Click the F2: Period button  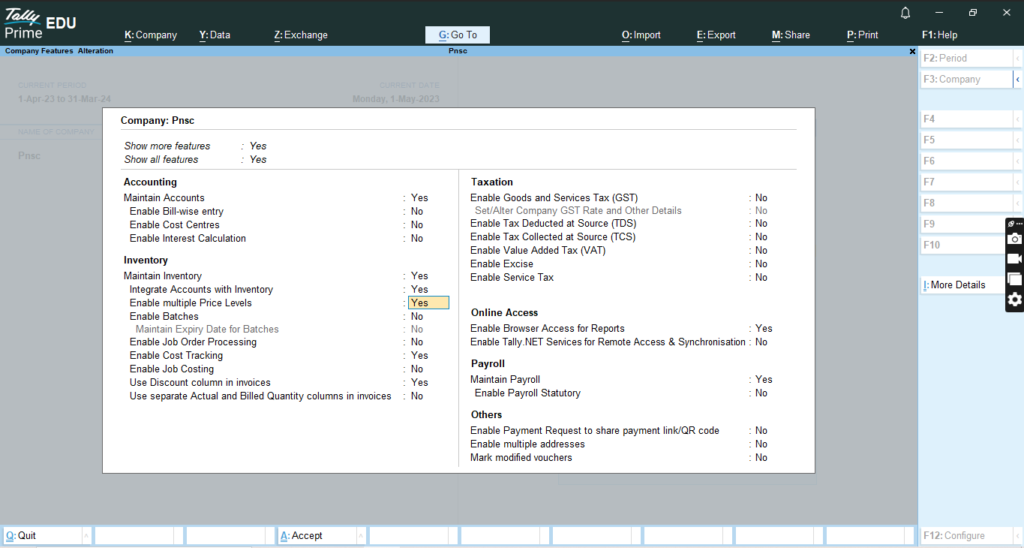pyautogui.click(x=967, y=58)
